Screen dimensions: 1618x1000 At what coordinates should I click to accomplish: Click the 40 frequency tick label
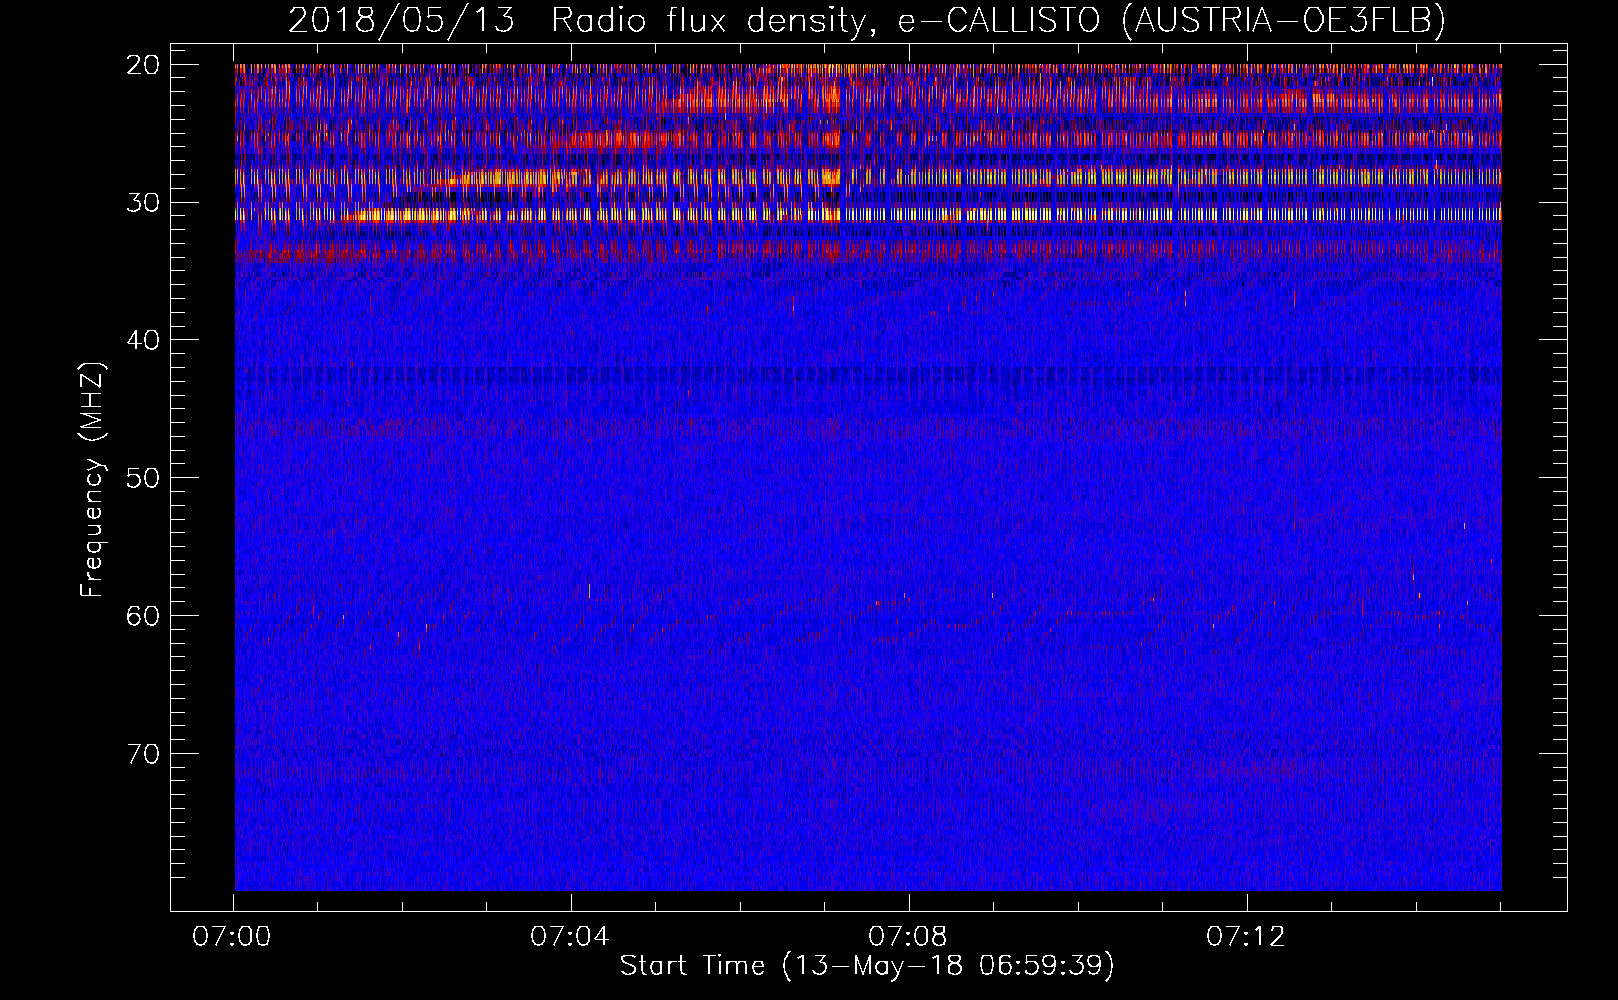pos(143,340)
